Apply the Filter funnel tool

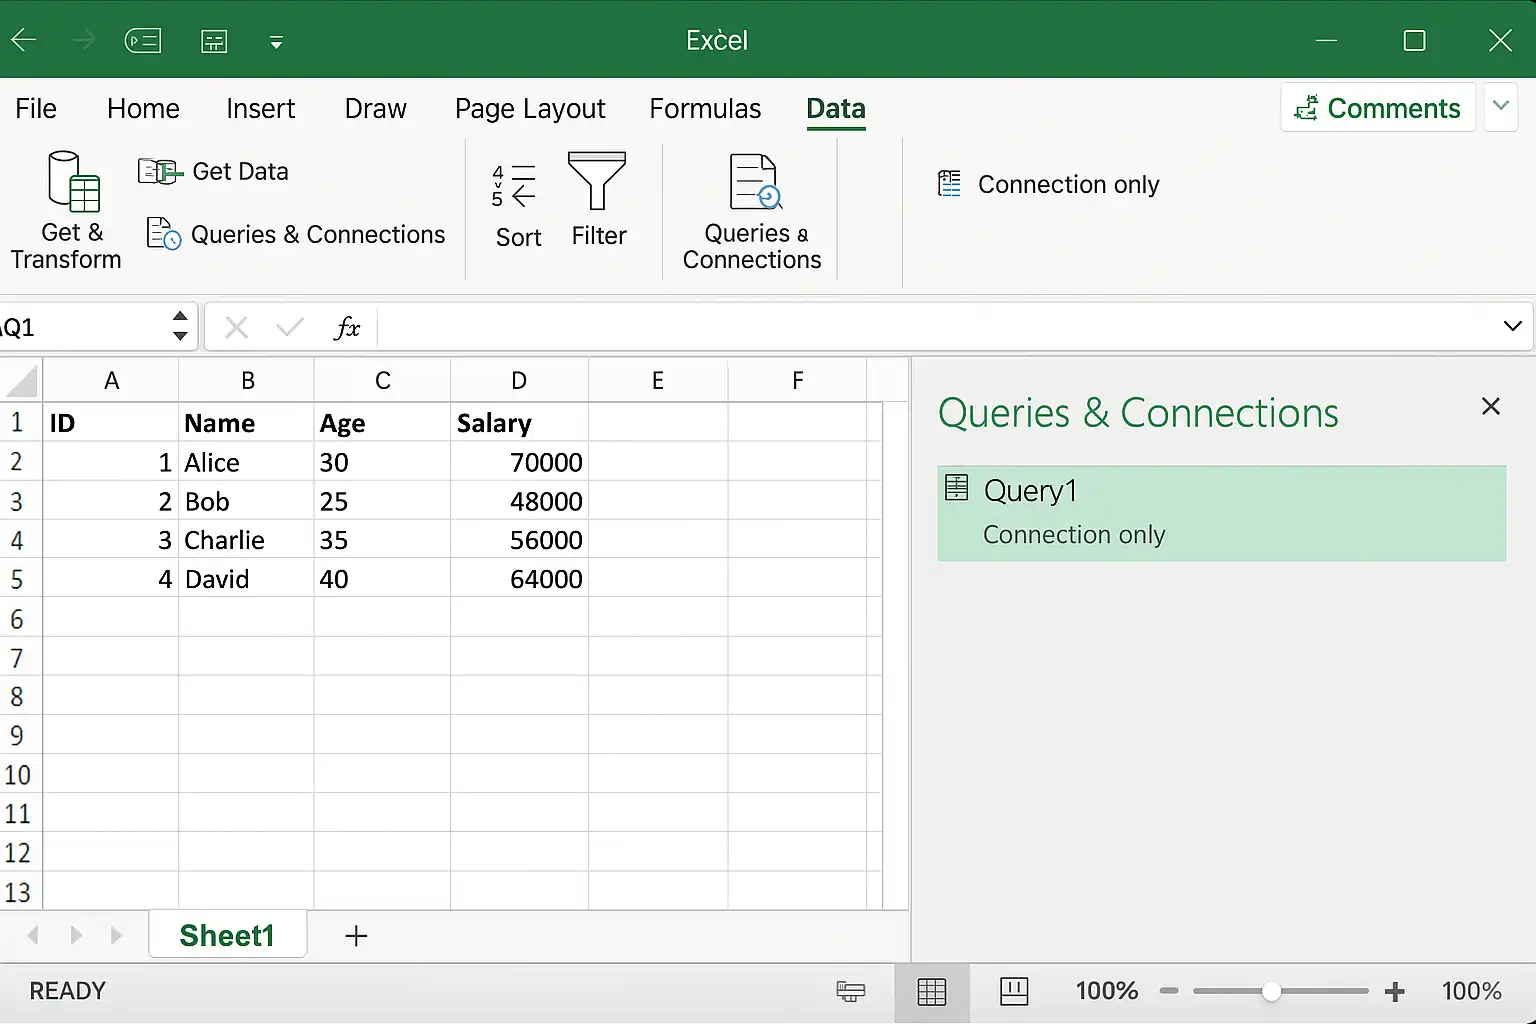pos(597,181)
